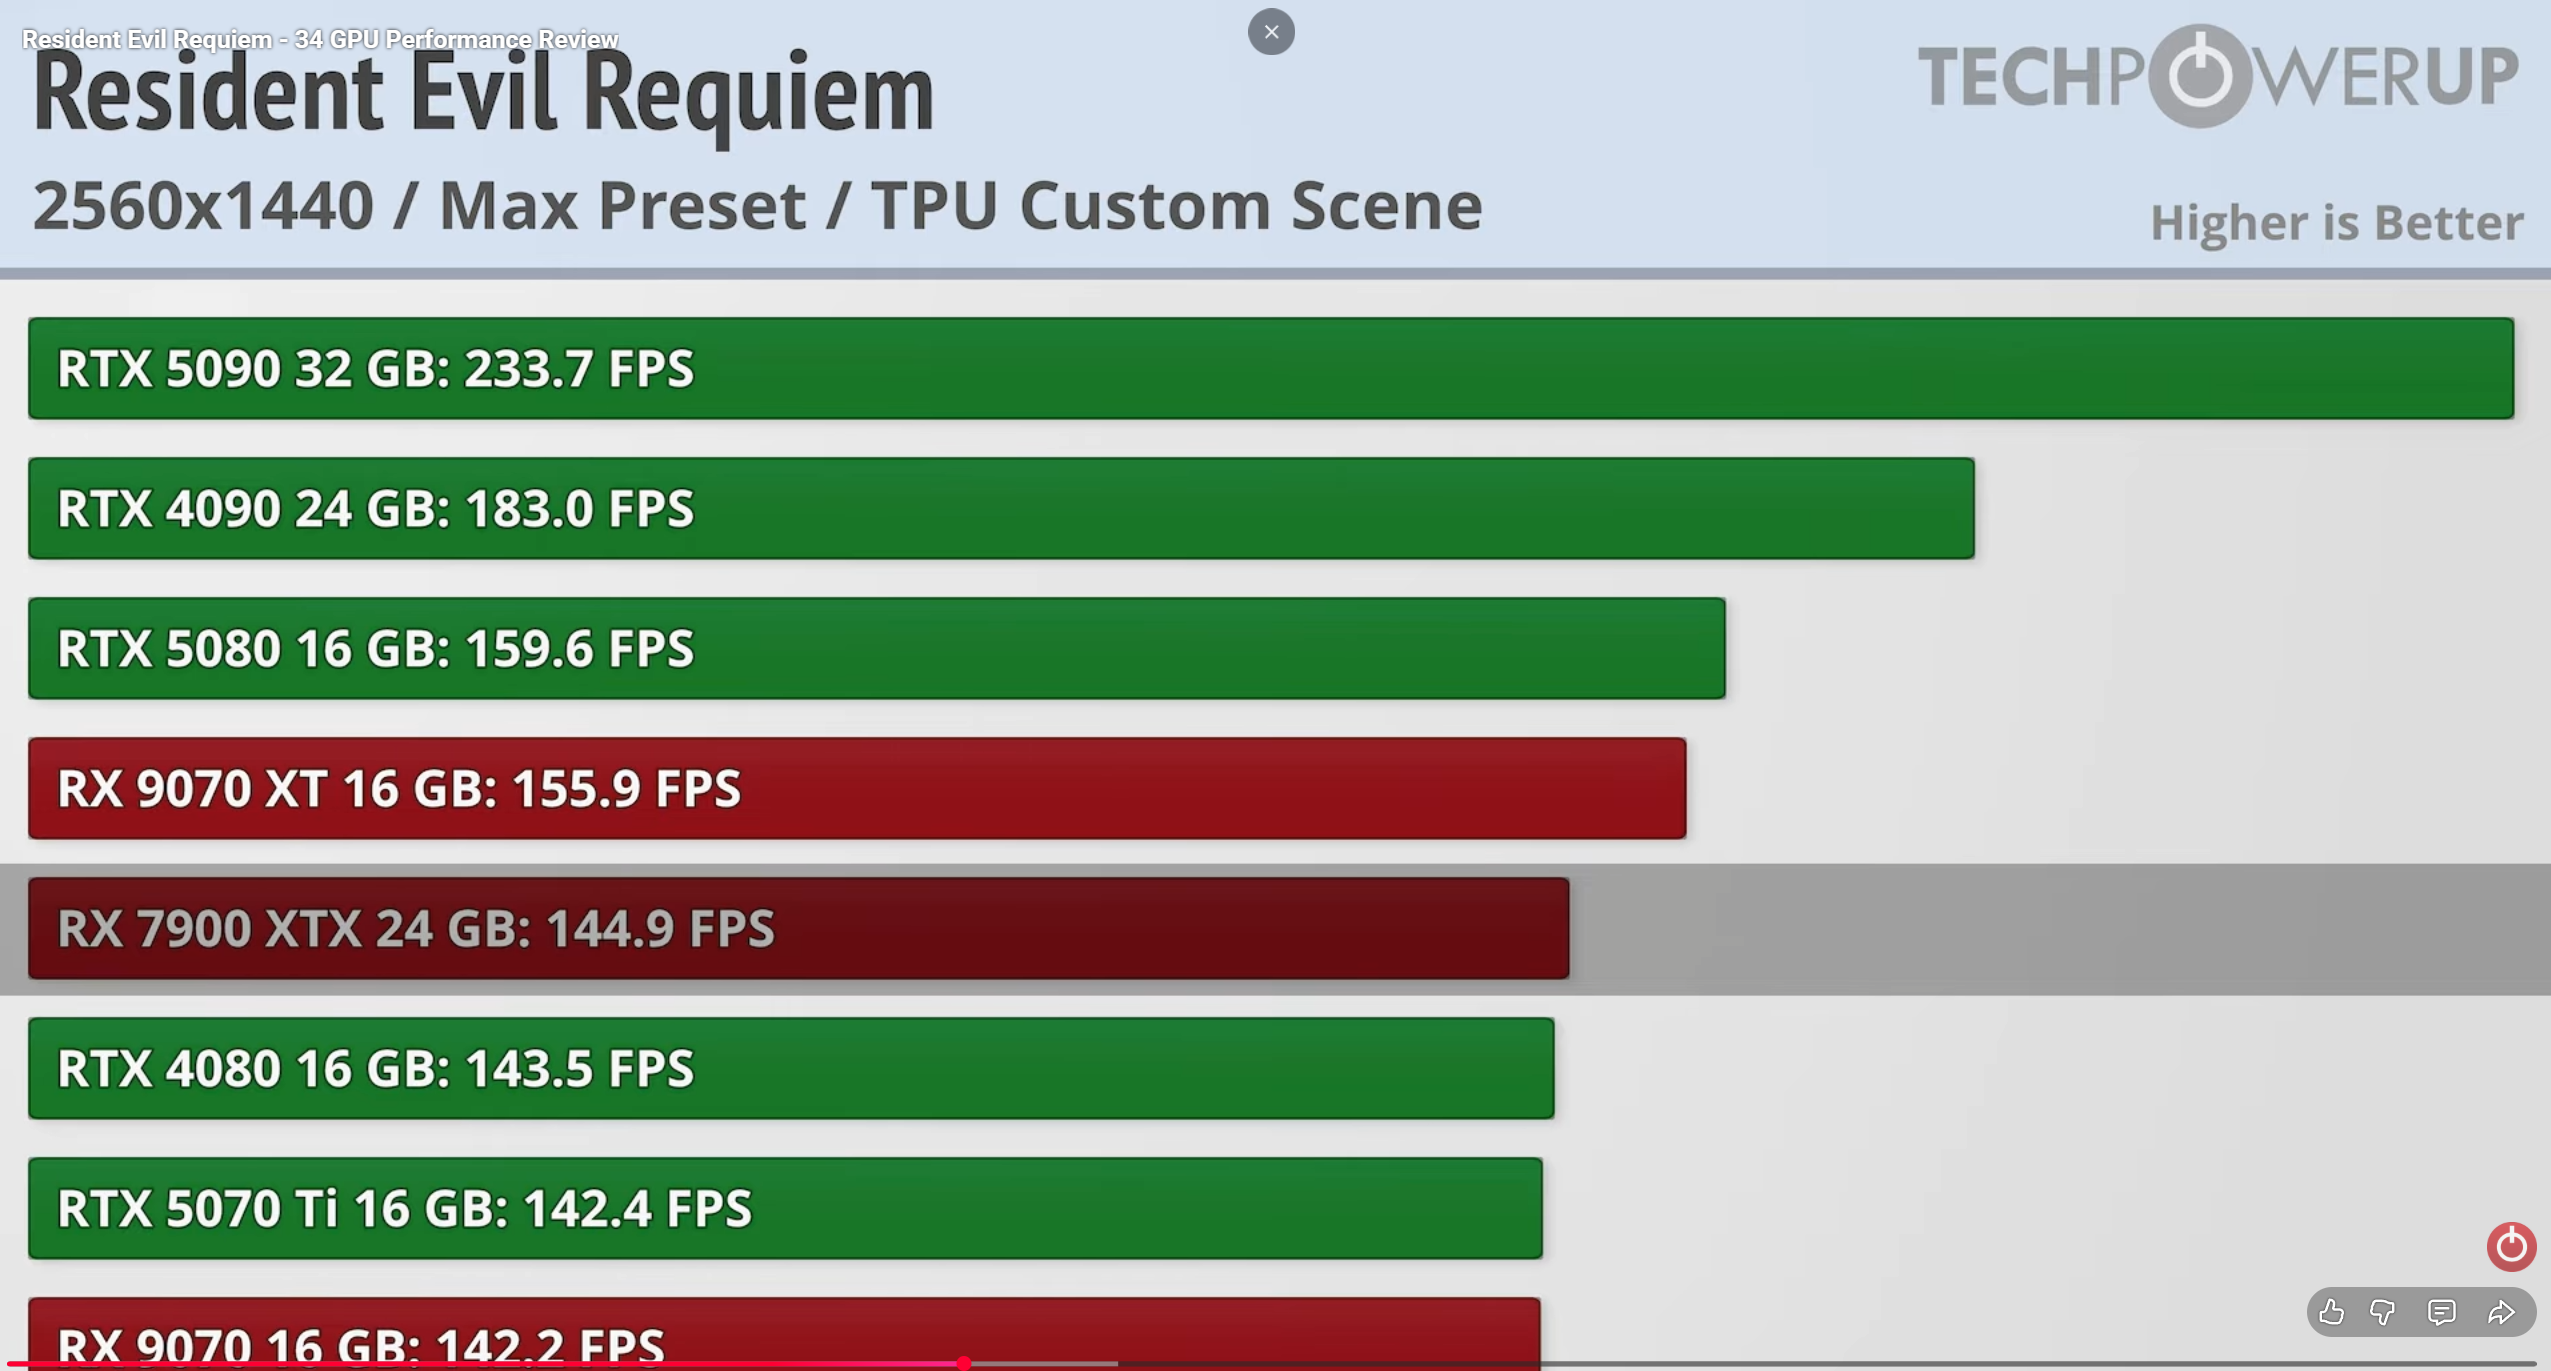Click the Resident Evil Requiem chart heading
Viewport: 2551px width, 1371px height.
tap(483, 97)
